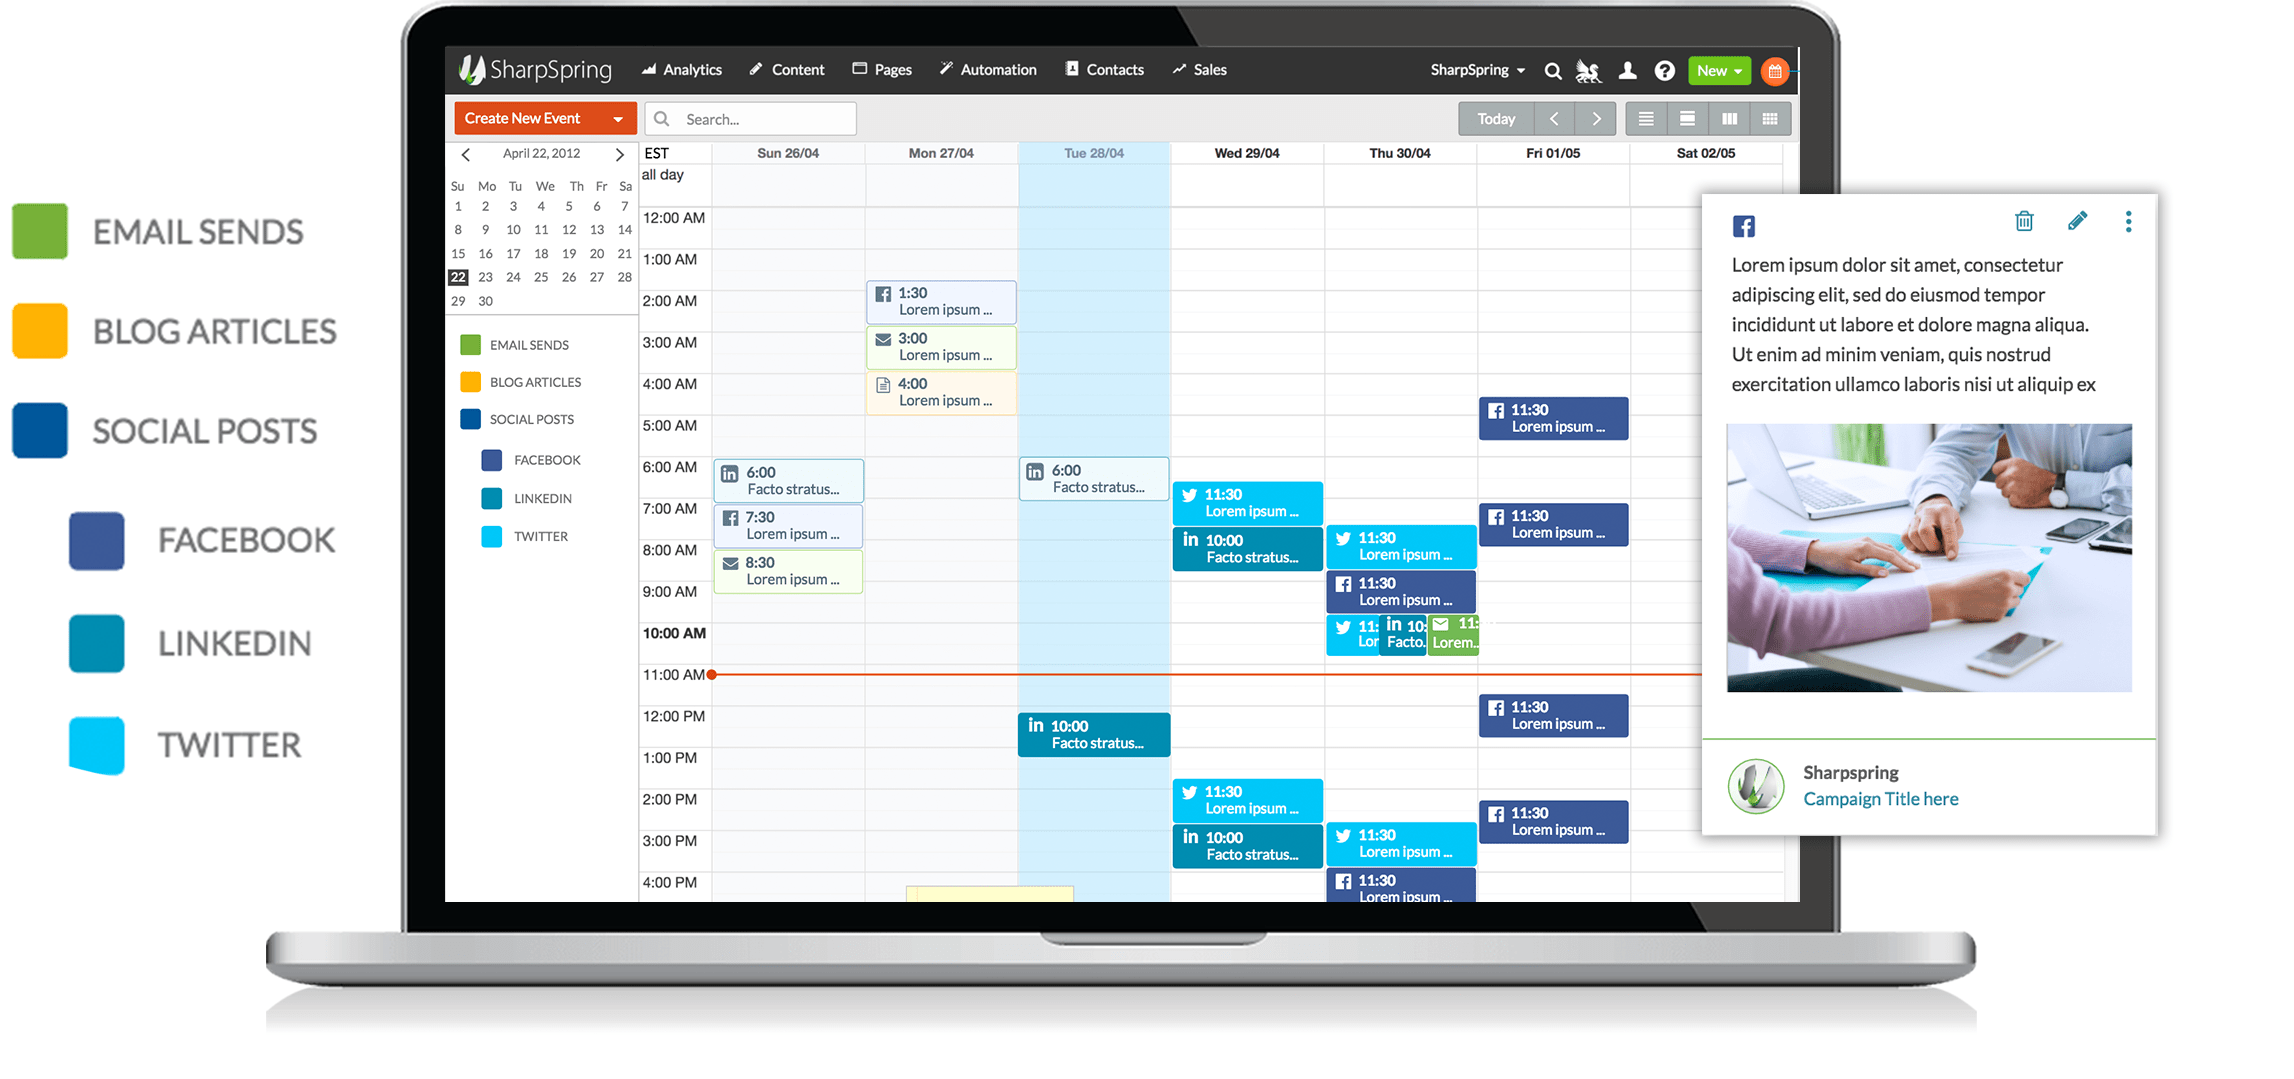Open the Automation menu
Screen dimensions: 2294x1079
tap(988, 70)
